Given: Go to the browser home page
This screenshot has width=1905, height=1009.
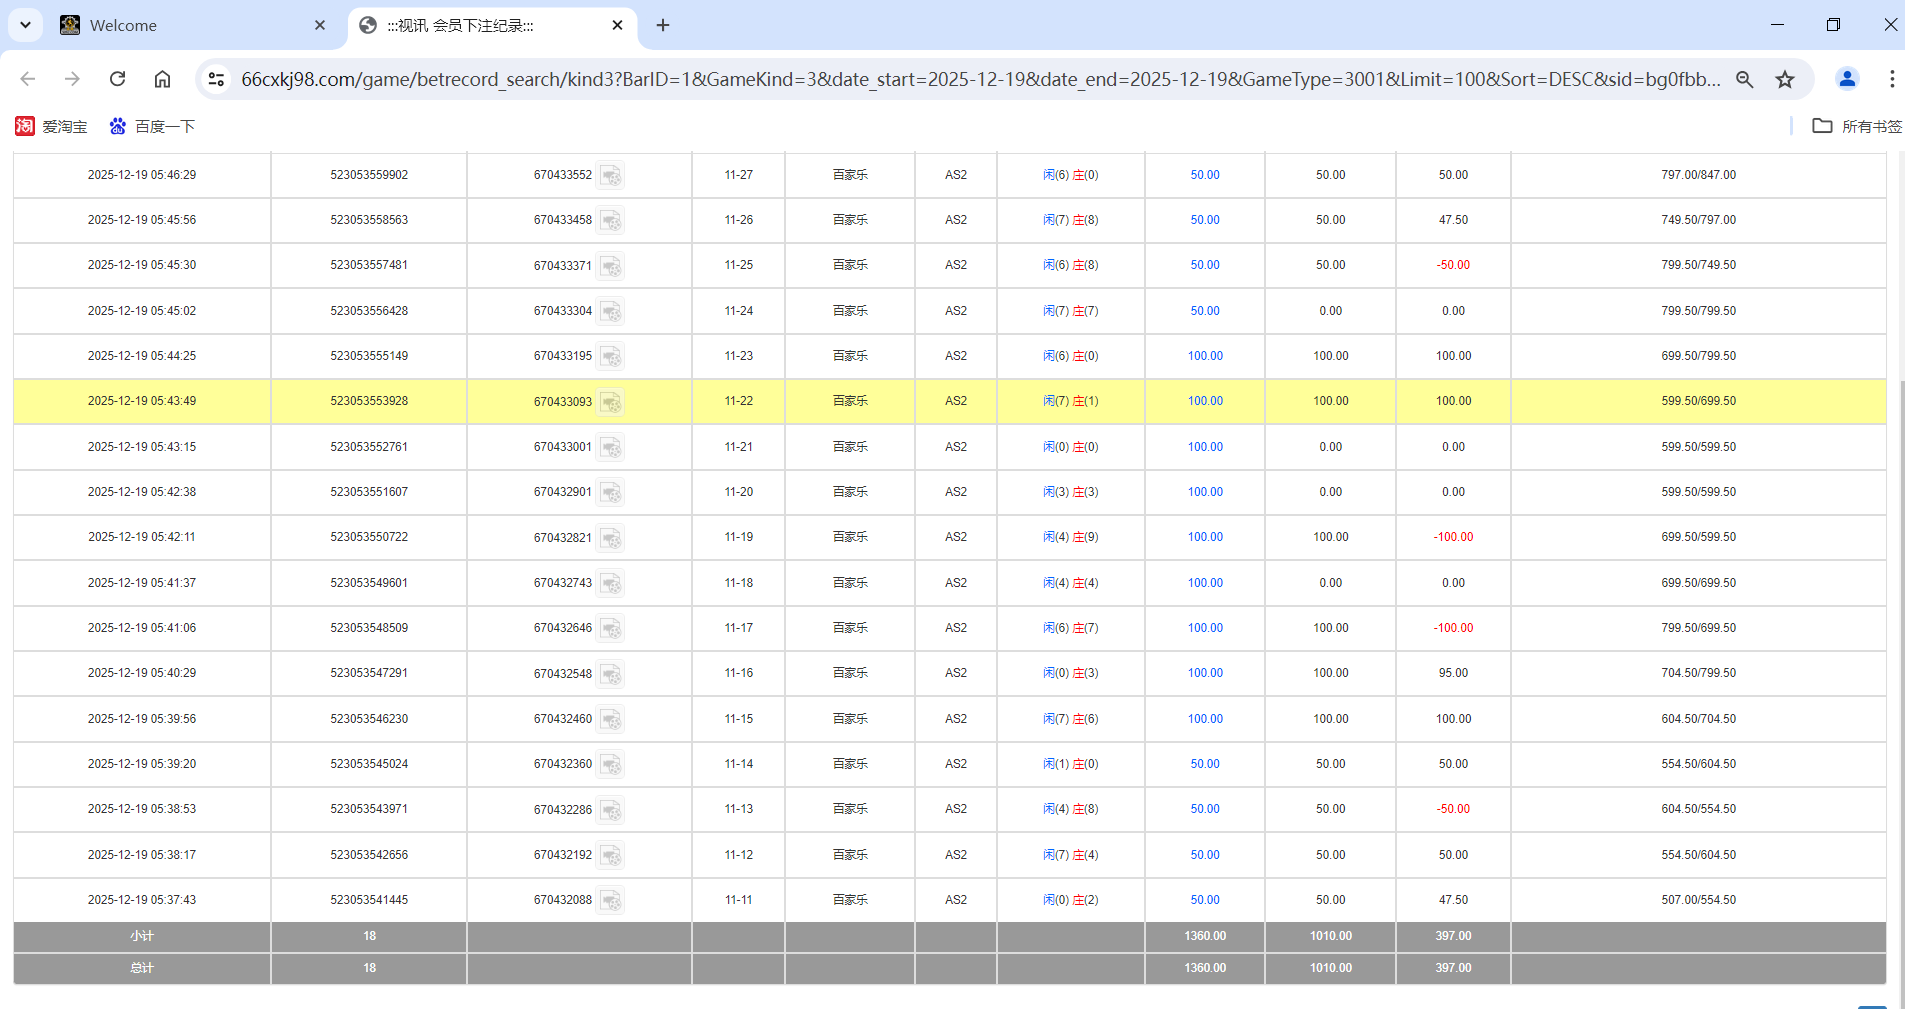Looking at the screenshot, I should 162,79.
